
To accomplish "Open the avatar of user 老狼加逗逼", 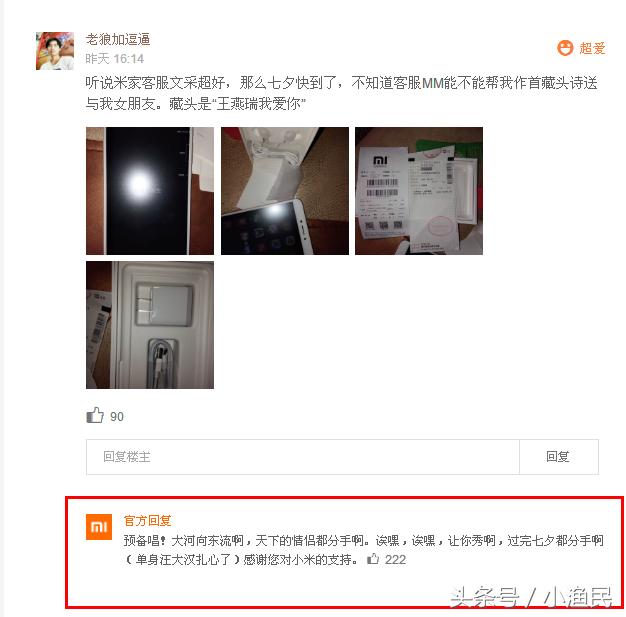I will [x=55, y=51].
